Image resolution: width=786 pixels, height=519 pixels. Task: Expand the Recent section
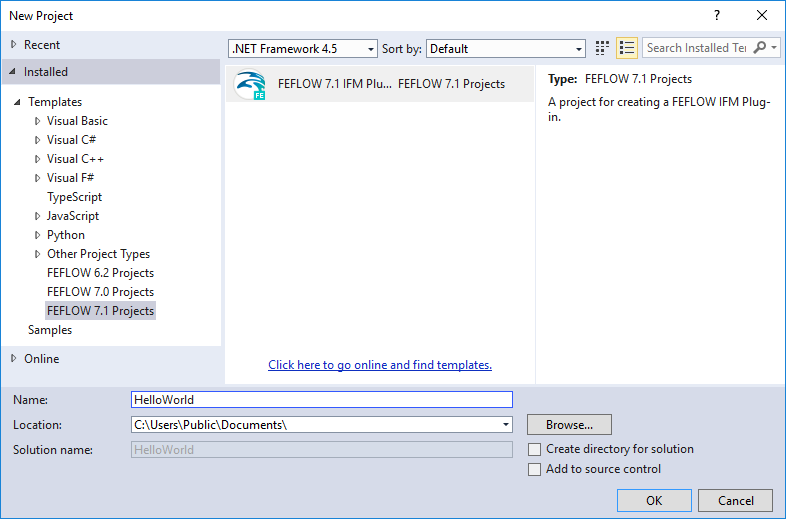coord(14,45)
